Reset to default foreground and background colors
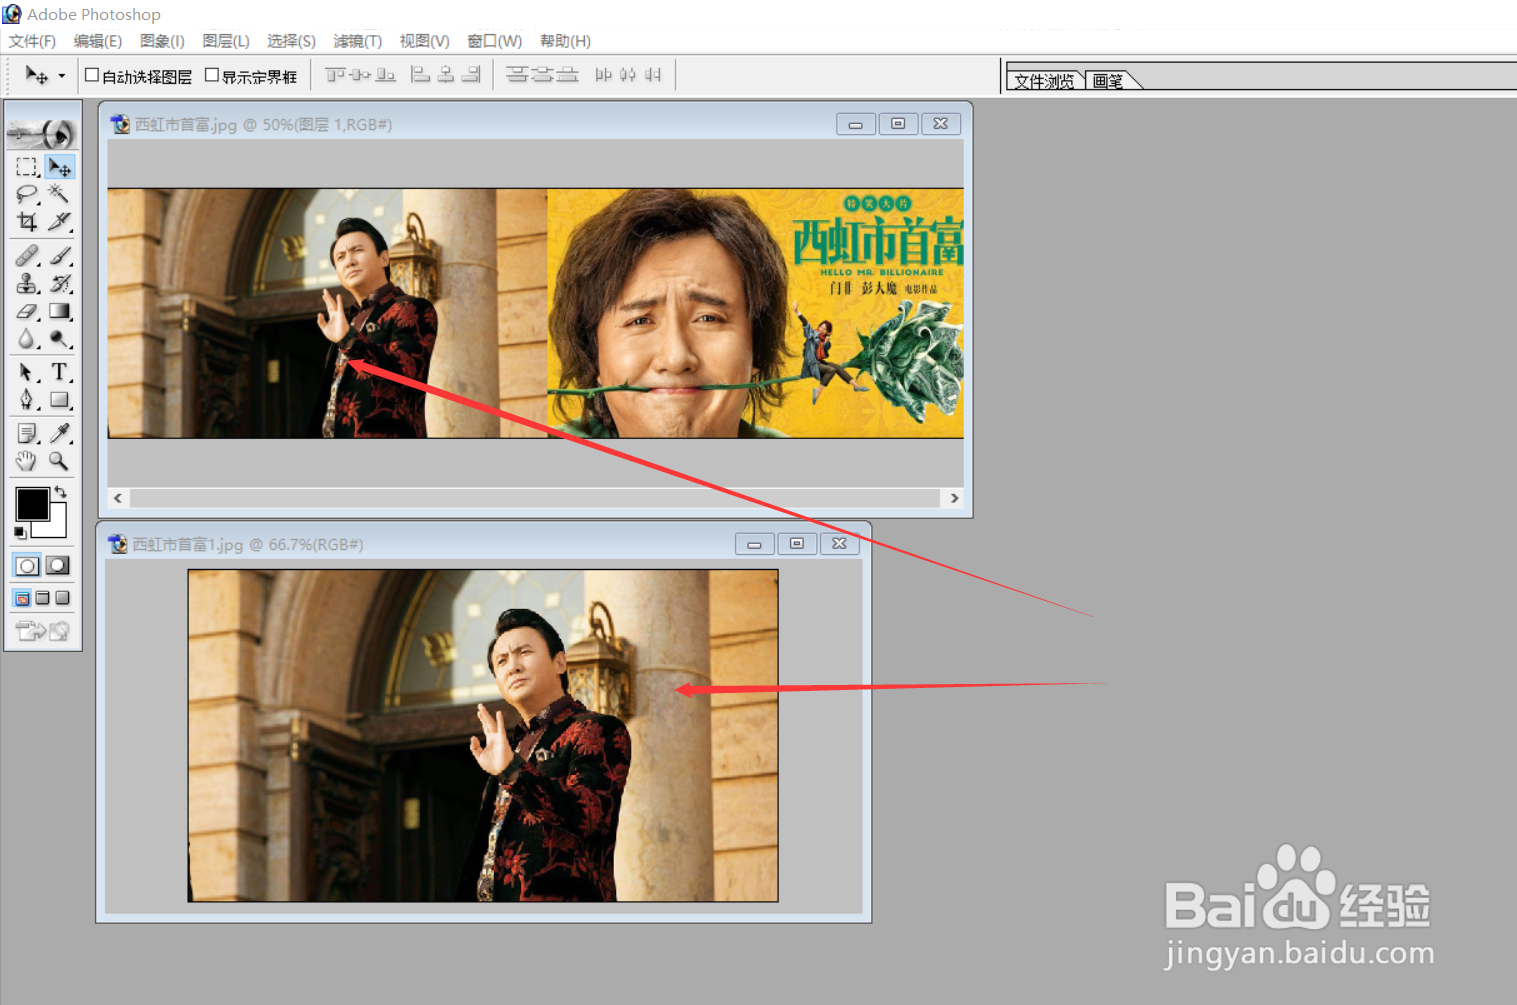The image size is (1517, 1005). [20, 533]
